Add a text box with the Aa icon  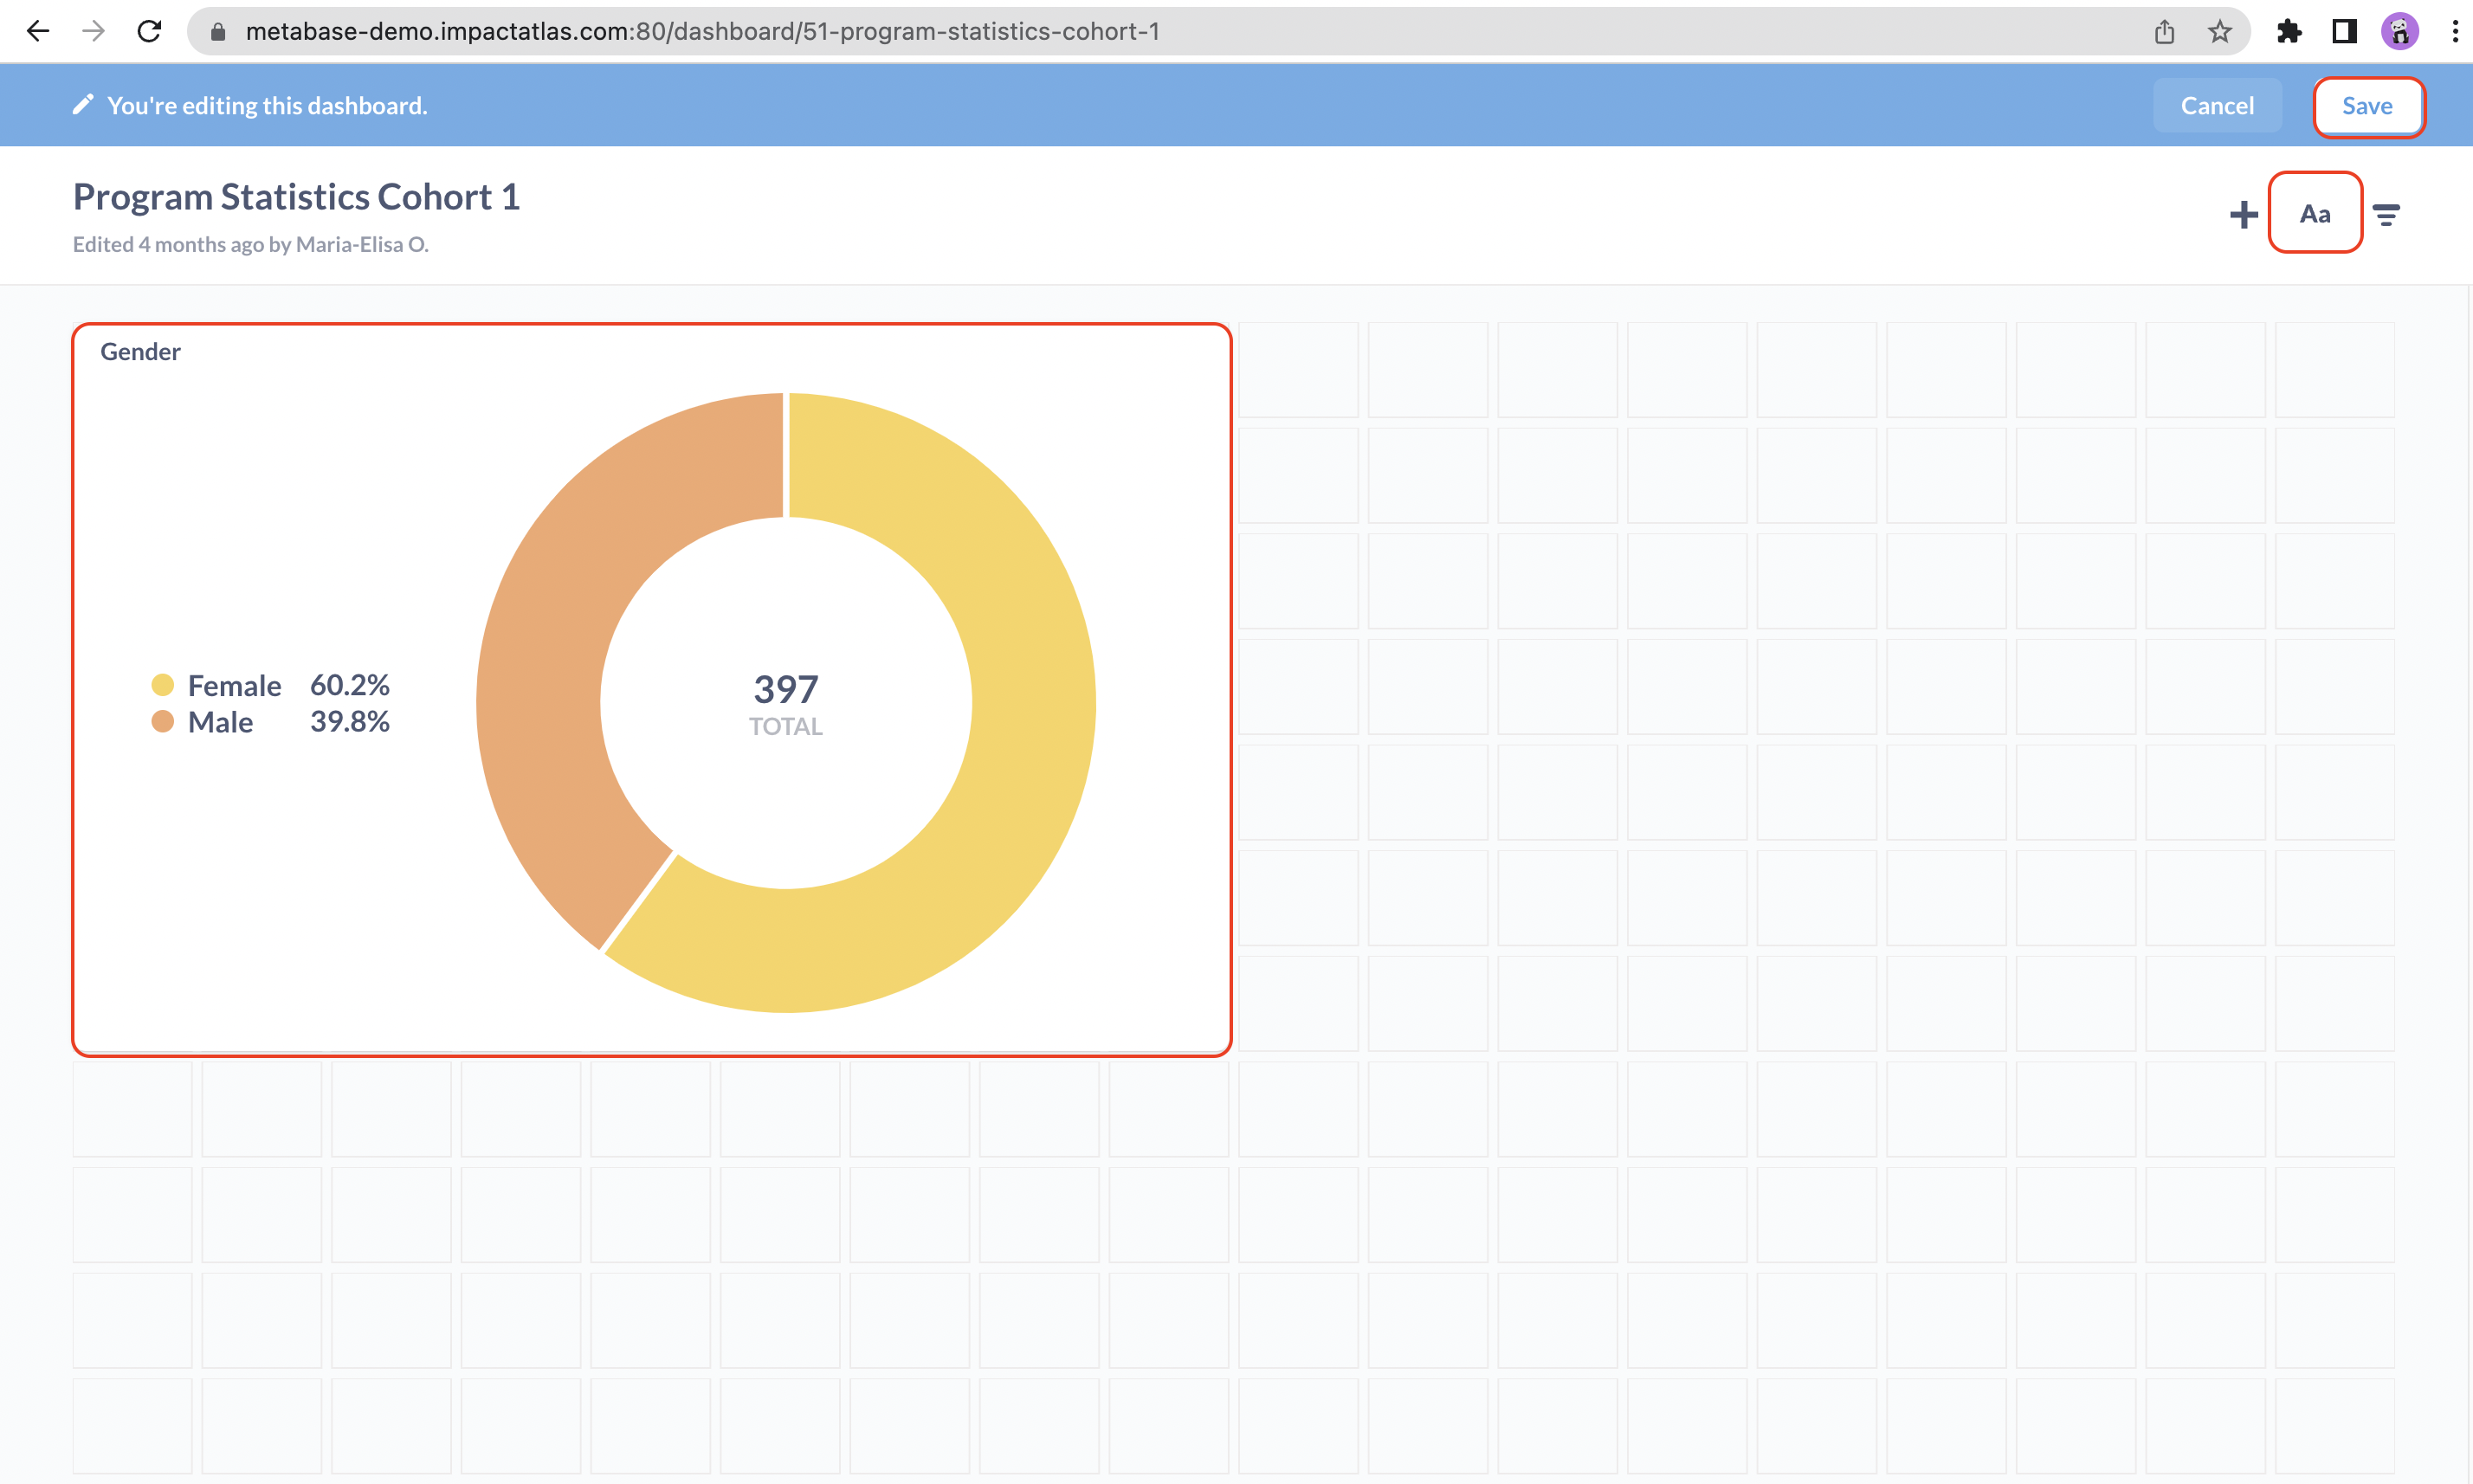point(2314,214)
